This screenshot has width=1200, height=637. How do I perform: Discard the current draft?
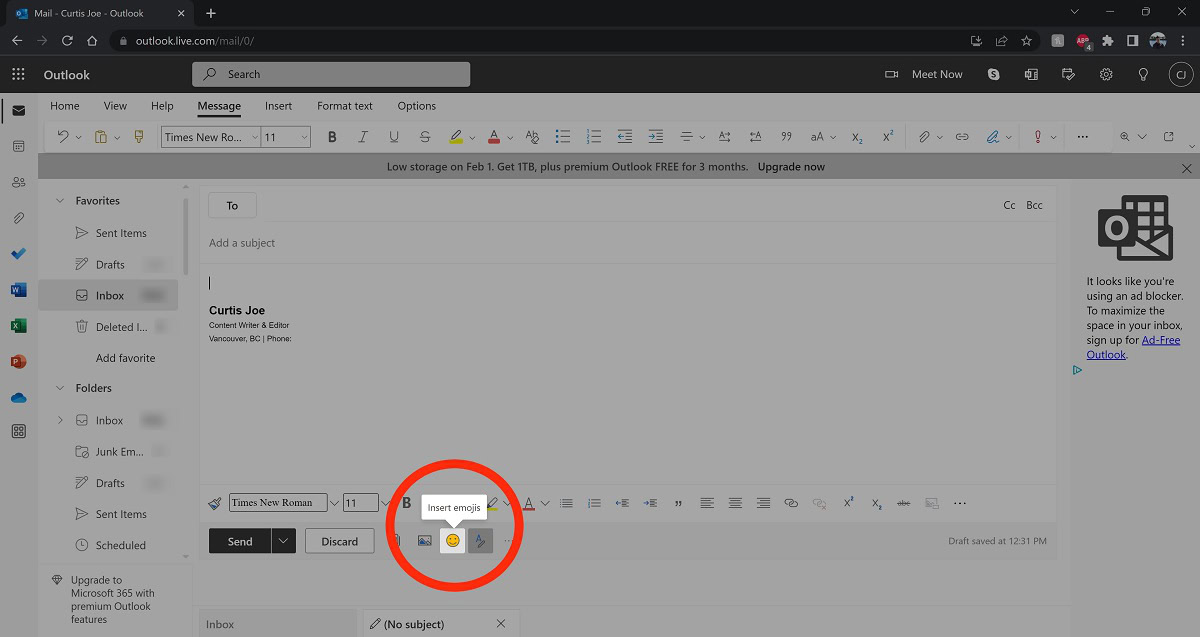339,541
